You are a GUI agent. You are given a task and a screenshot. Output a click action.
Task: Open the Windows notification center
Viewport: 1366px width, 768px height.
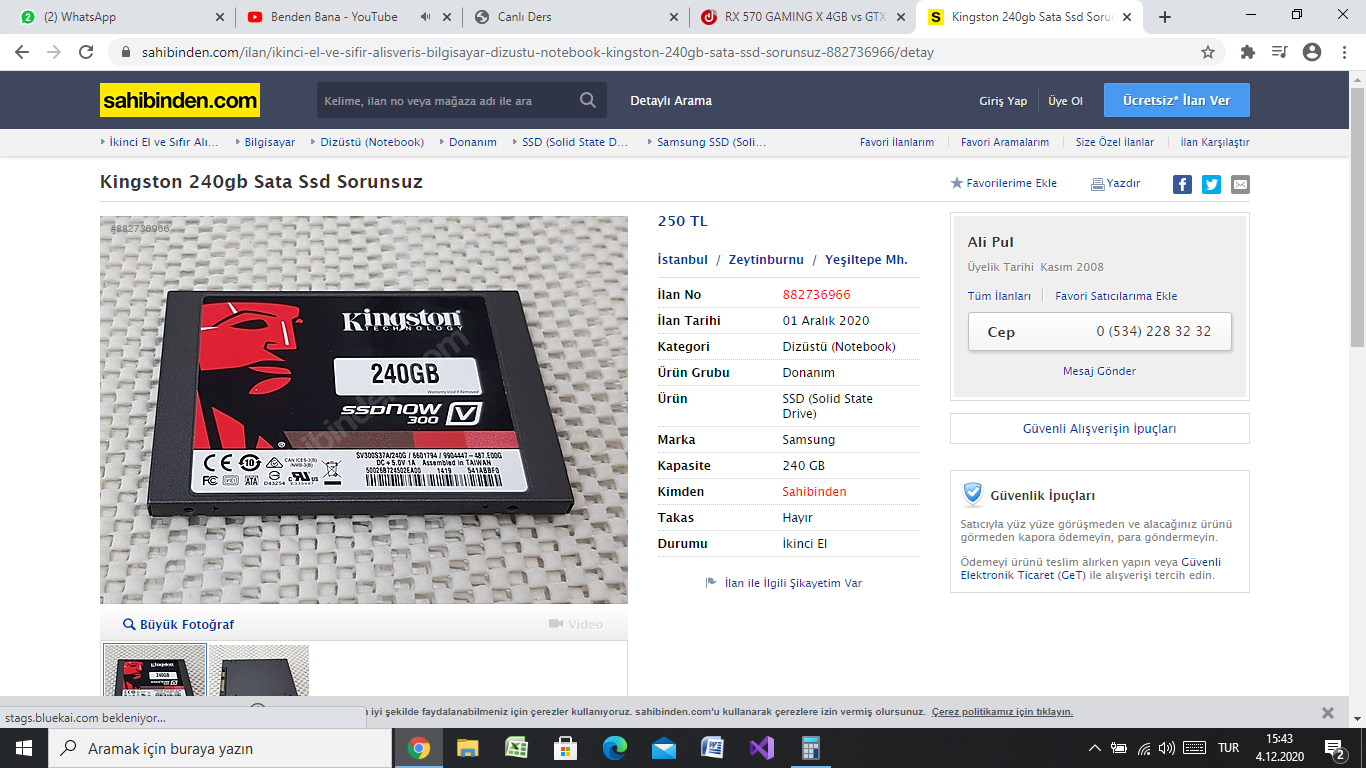tap(1335, 748)
